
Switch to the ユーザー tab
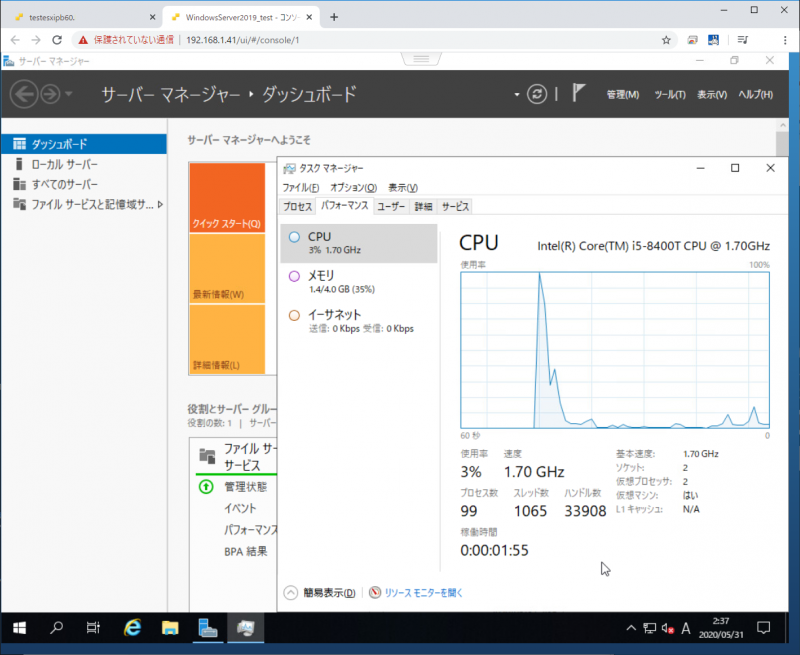391,207
